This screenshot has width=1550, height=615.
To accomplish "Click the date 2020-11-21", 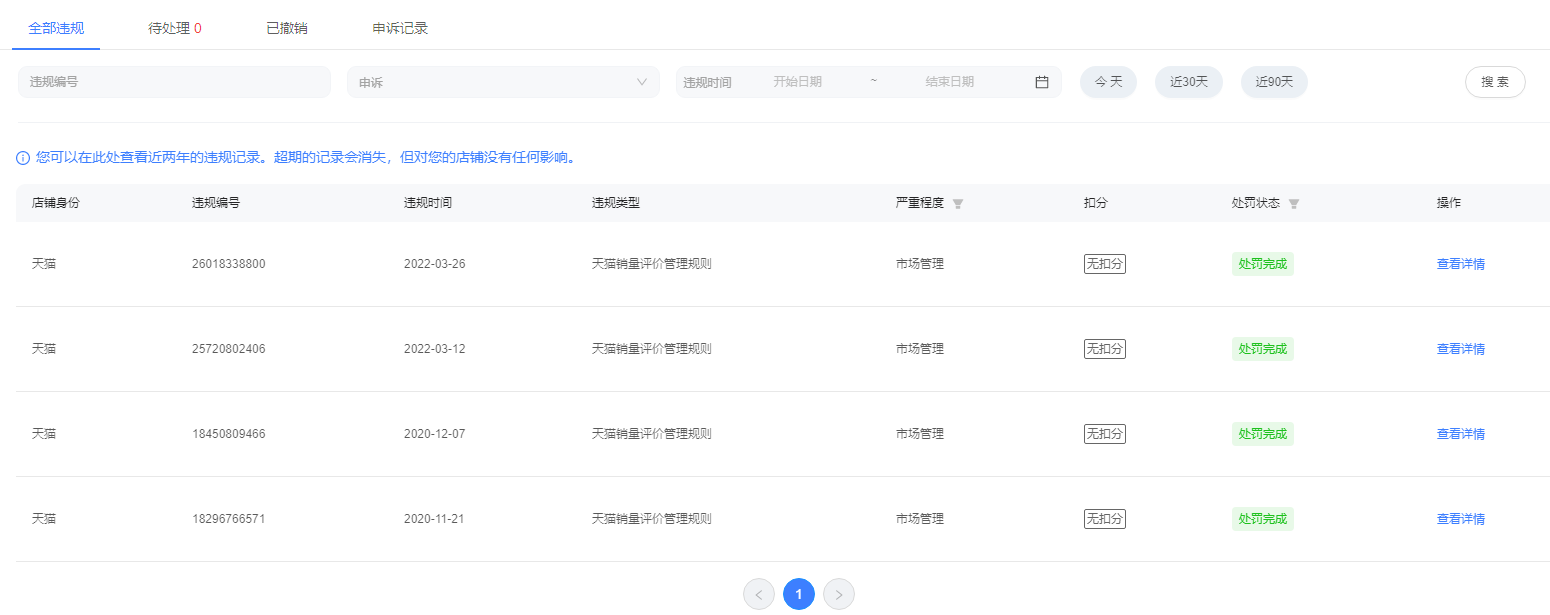I will [x=435, y=519].
